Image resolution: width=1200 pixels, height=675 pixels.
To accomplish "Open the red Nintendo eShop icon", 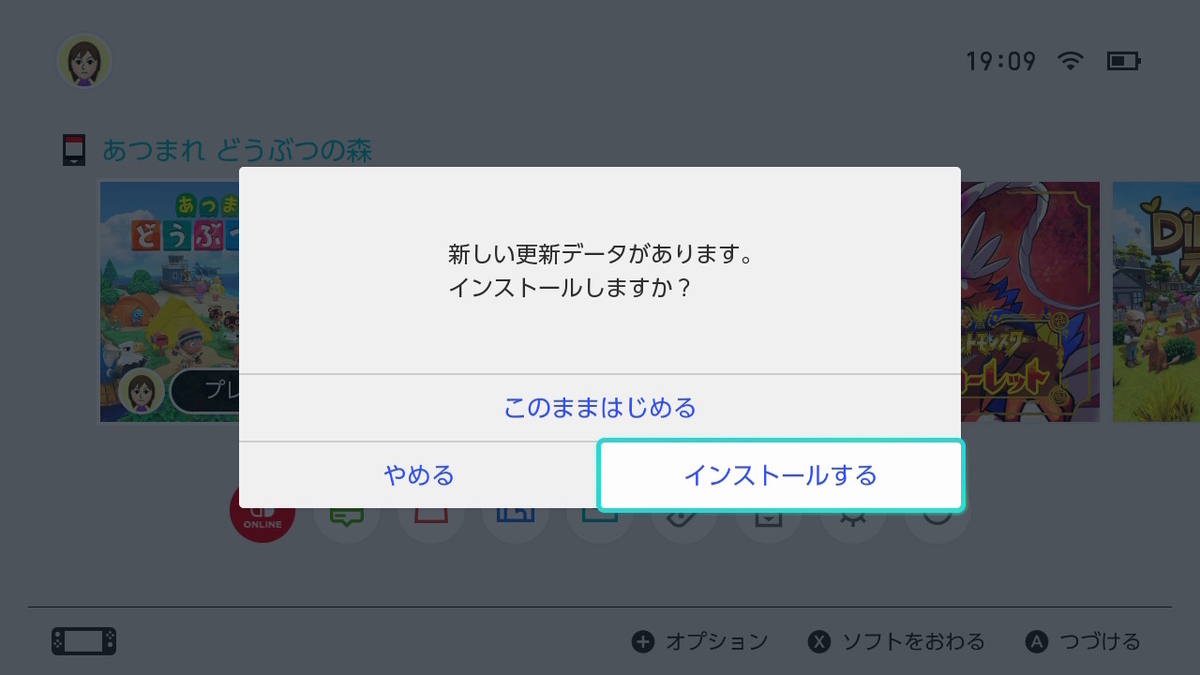I will click(431, 521).
